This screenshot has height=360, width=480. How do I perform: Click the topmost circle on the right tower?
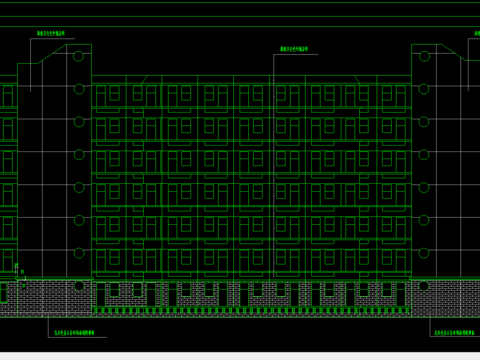point(424,56)
